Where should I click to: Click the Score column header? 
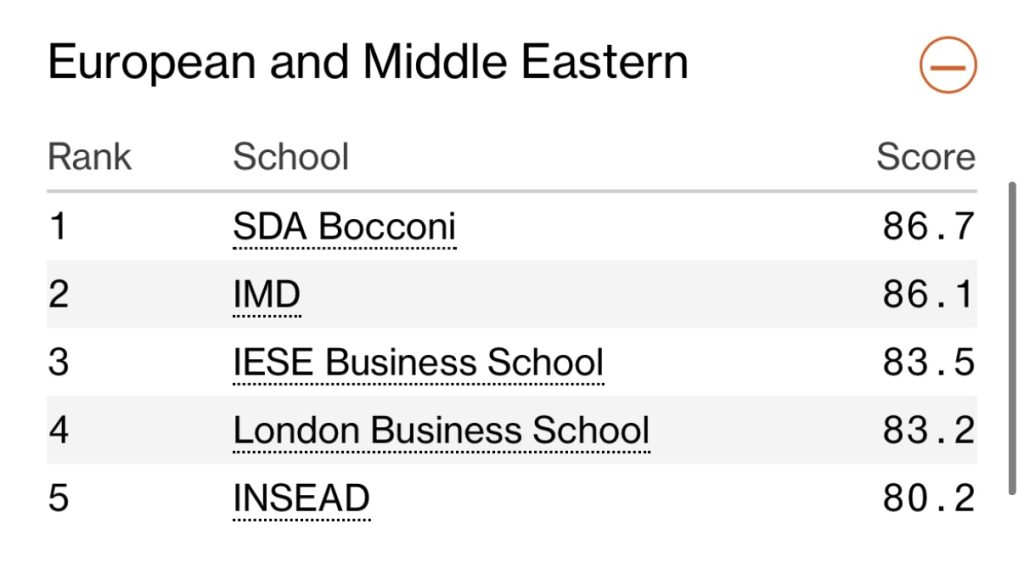point(925,157)
